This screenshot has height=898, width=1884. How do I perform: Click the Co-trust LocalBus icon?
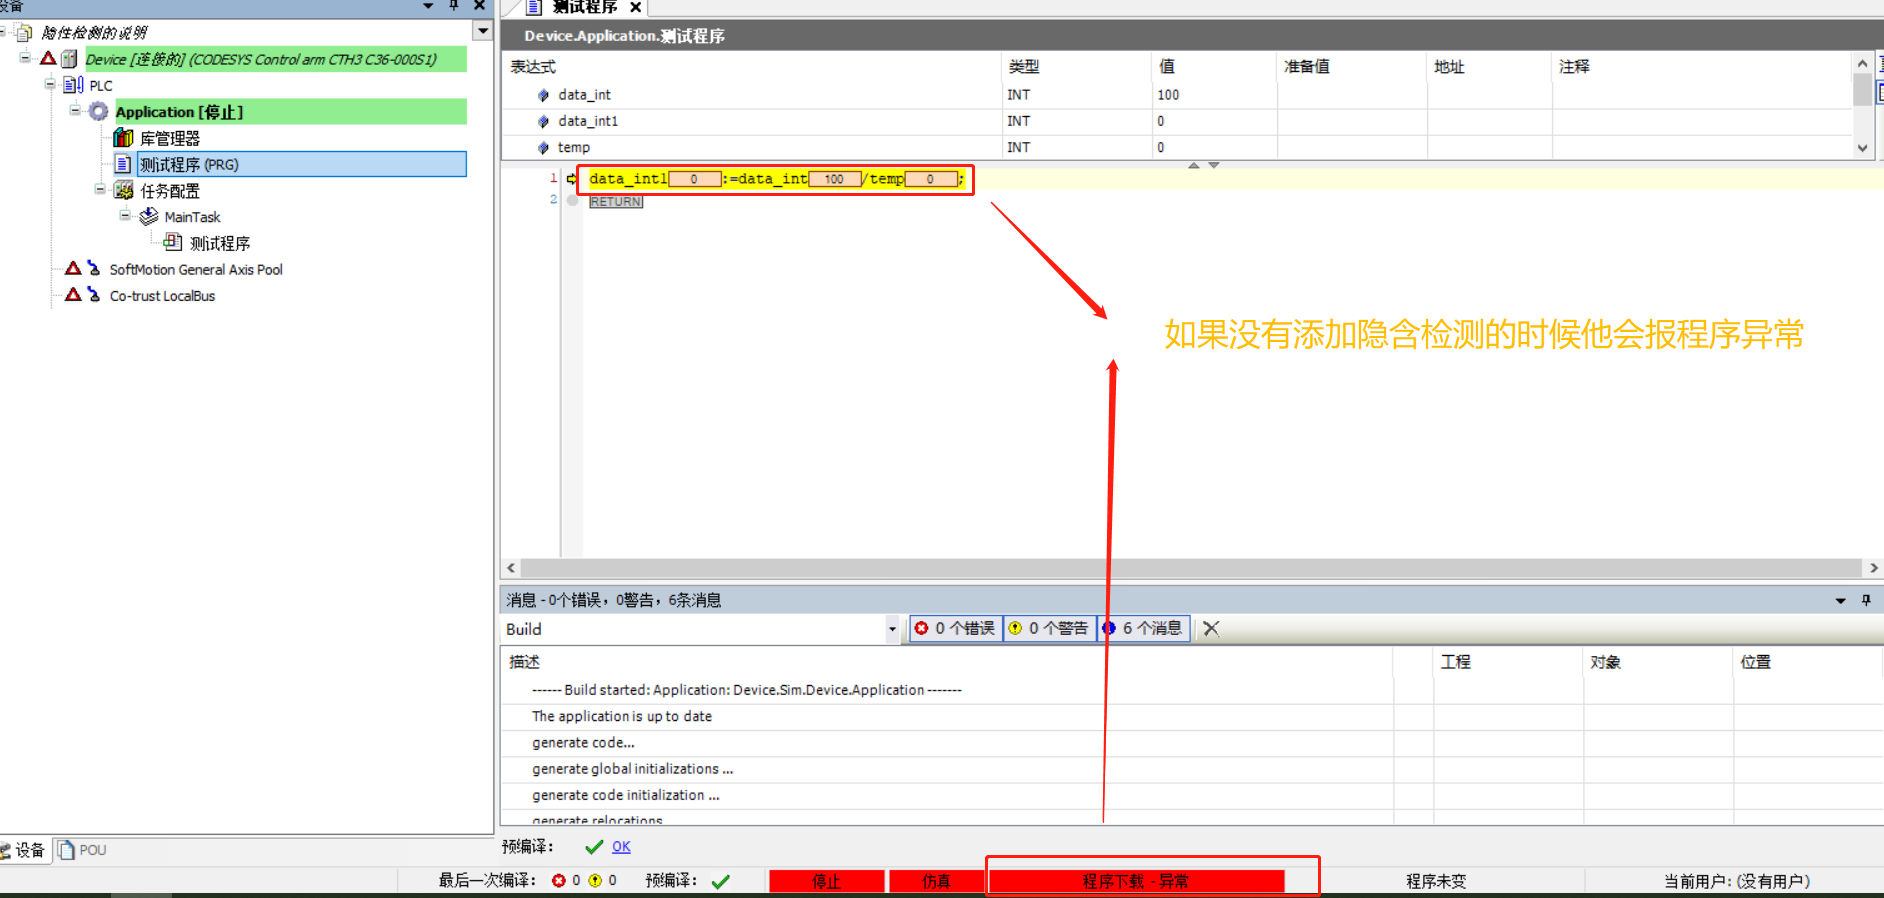click(93, 294)
